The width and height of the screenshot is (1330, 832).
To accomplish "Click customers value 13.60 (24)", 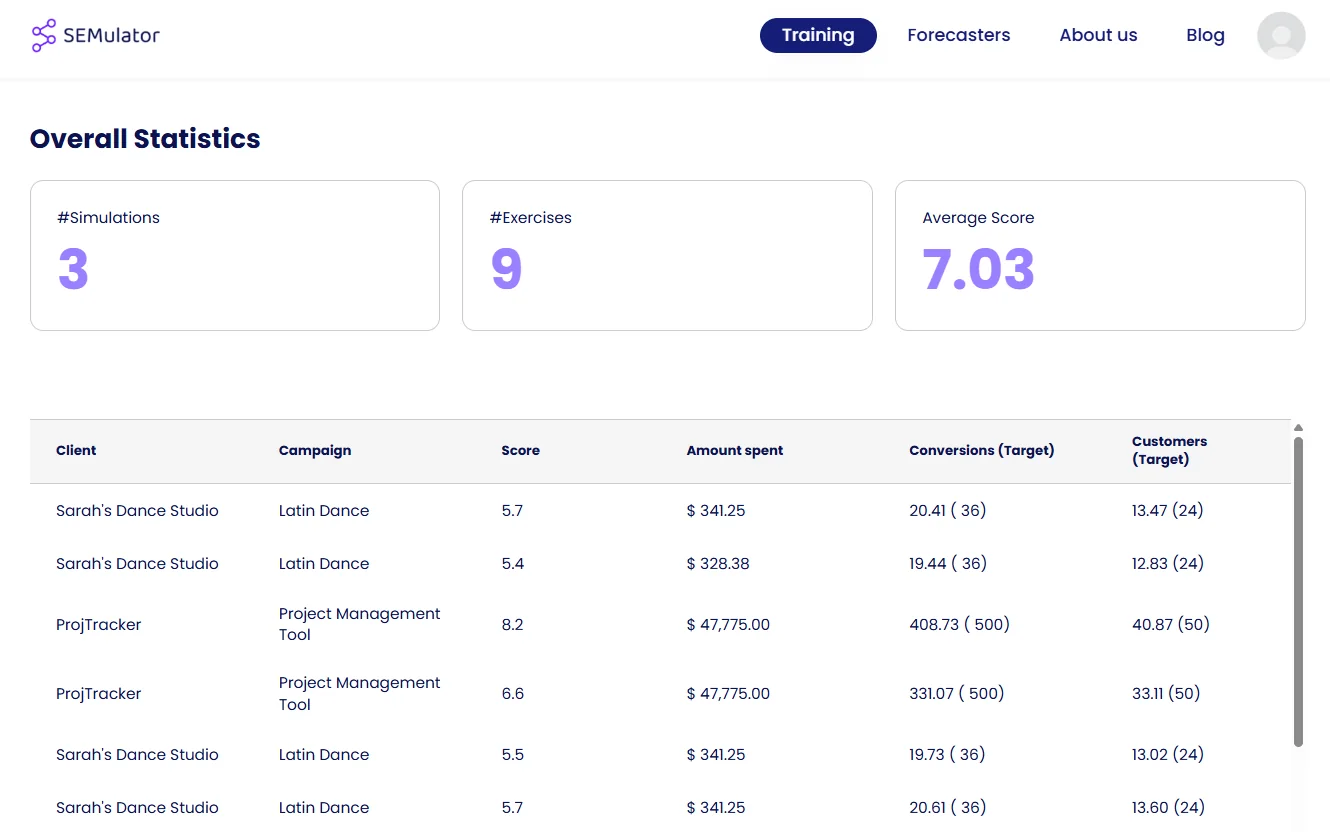I will [1168, 808].
